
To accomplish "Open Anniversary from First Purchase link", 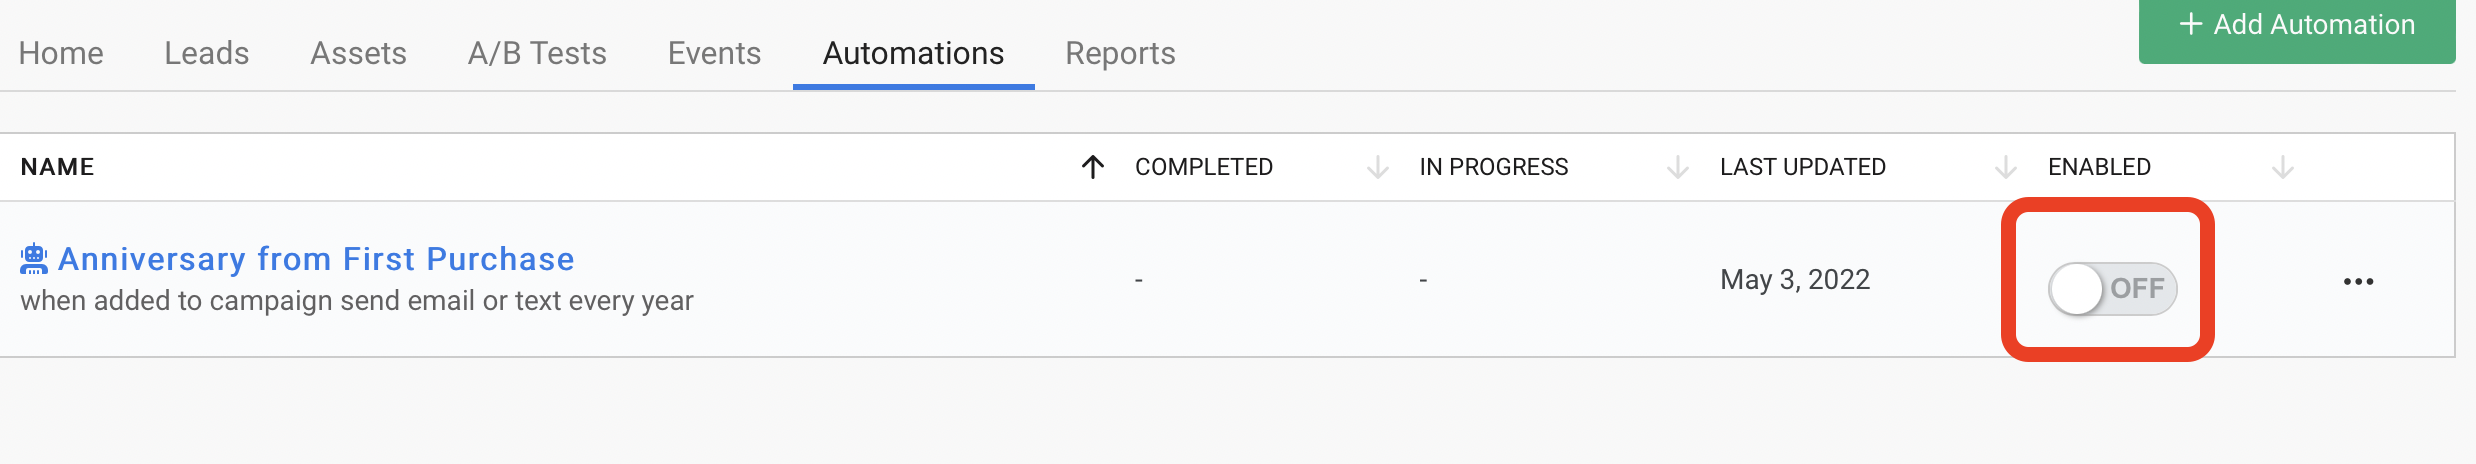I will (316, 259).
